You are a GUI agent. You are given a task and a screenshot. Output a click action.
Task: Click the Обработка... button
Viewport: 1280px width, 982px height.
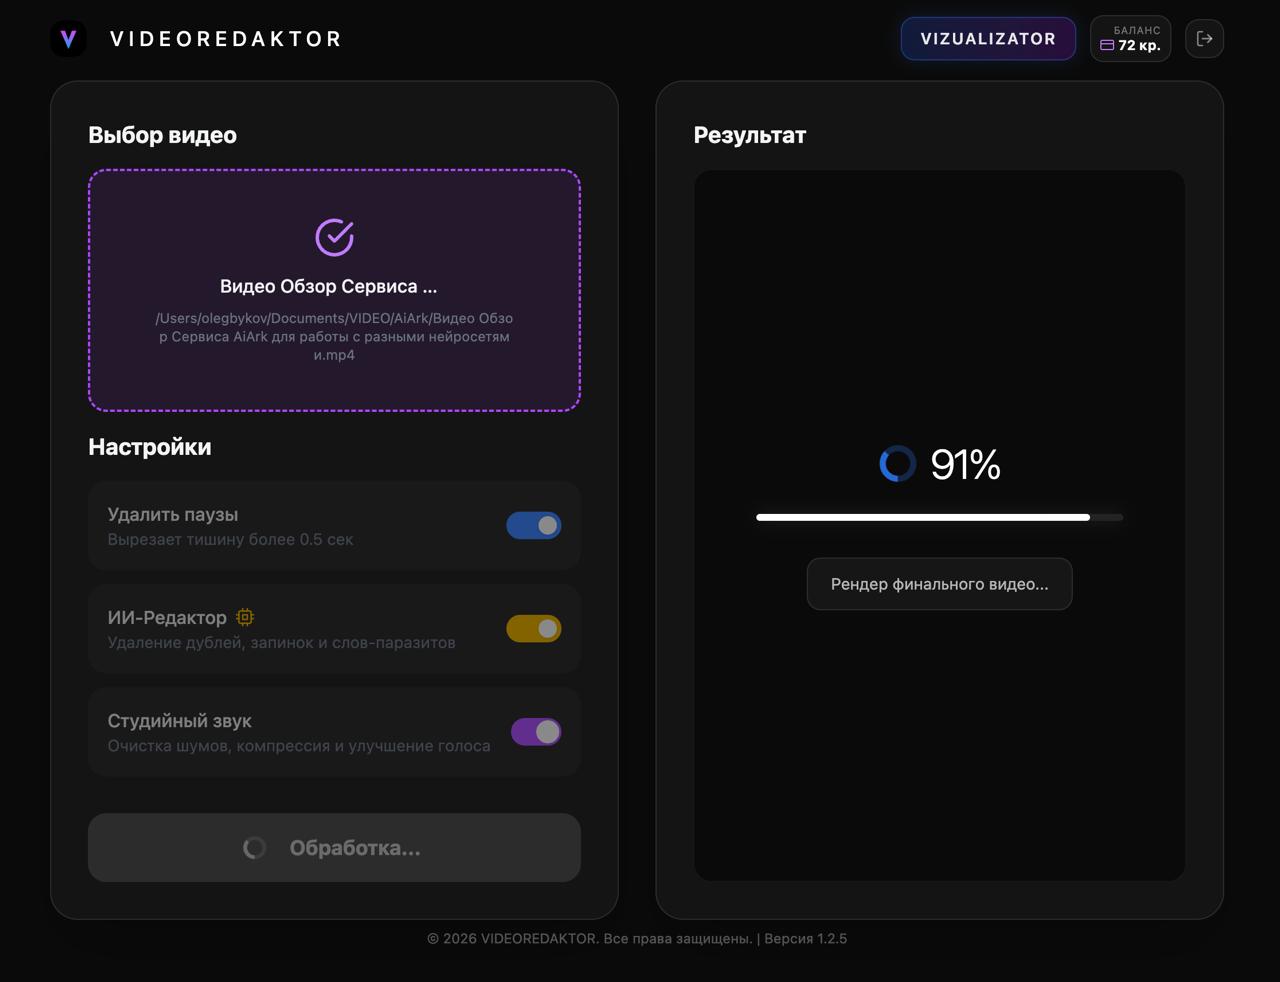click(x=334, y=848)
